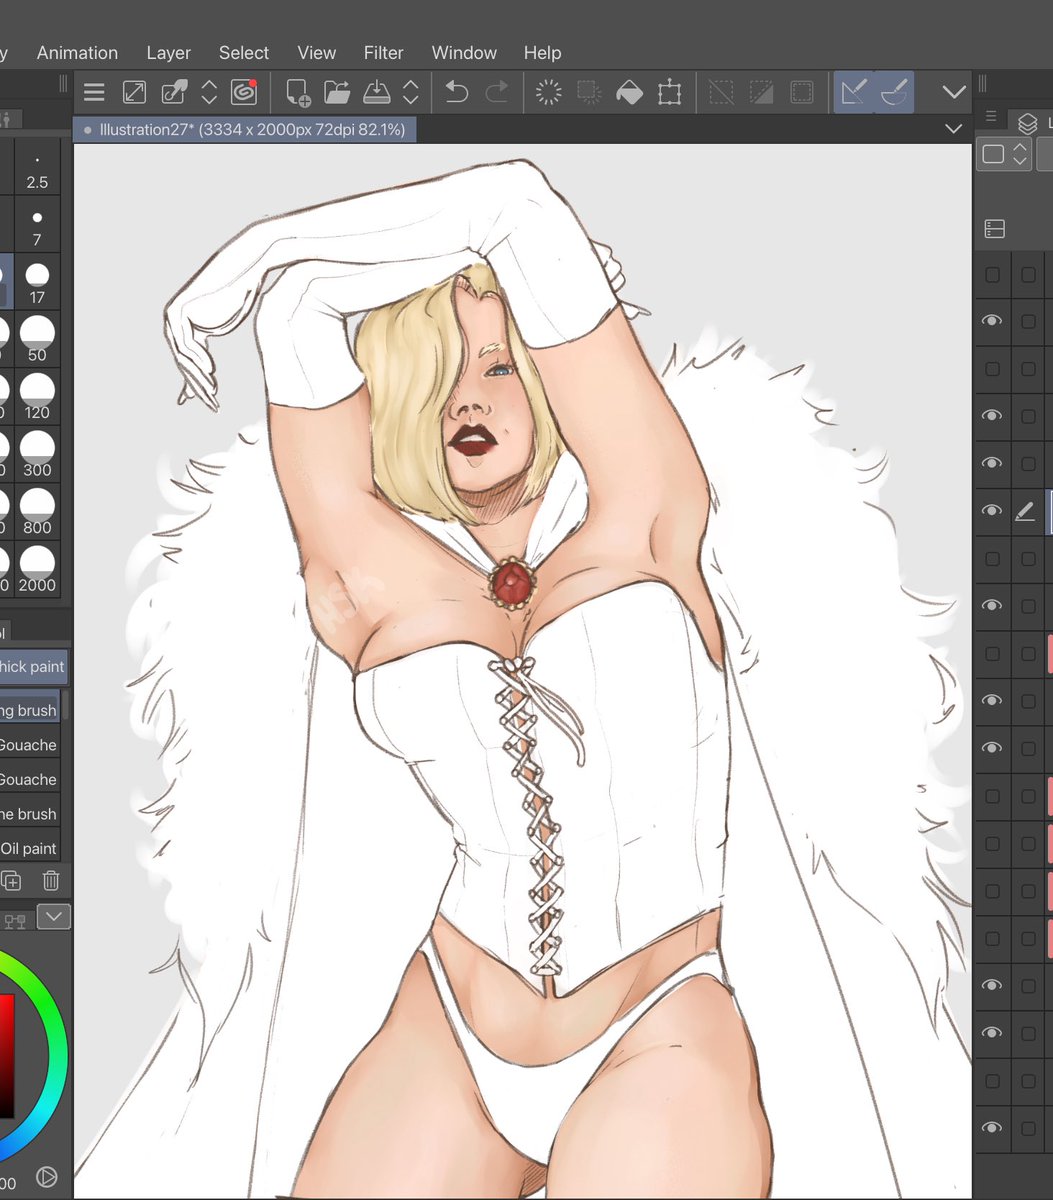The image size is (1053, 1200).
Task: Open the Select menu
Action: [x=244, y=53]
